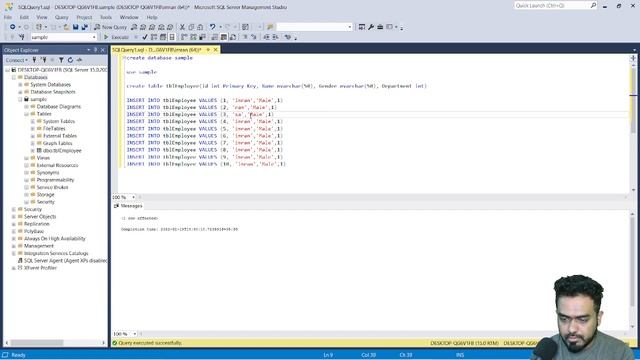Viewport: 640px width, 360px height.
Task: Click the Open File folder icon
Action: pos(66,27)
